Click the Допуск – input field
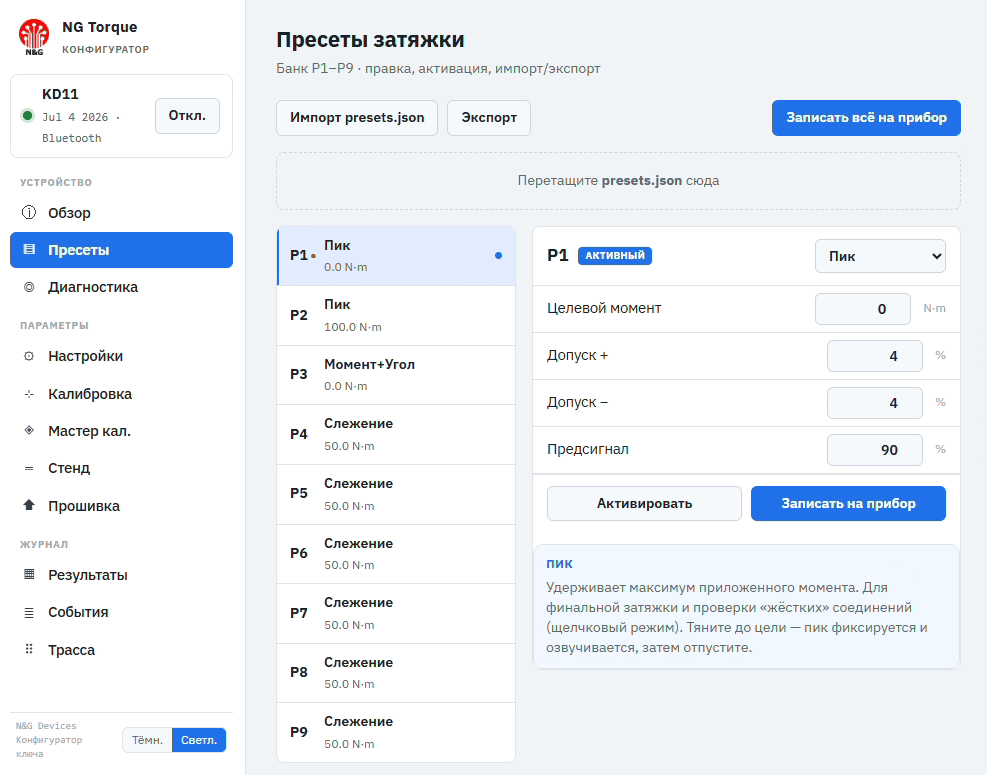 875,403
